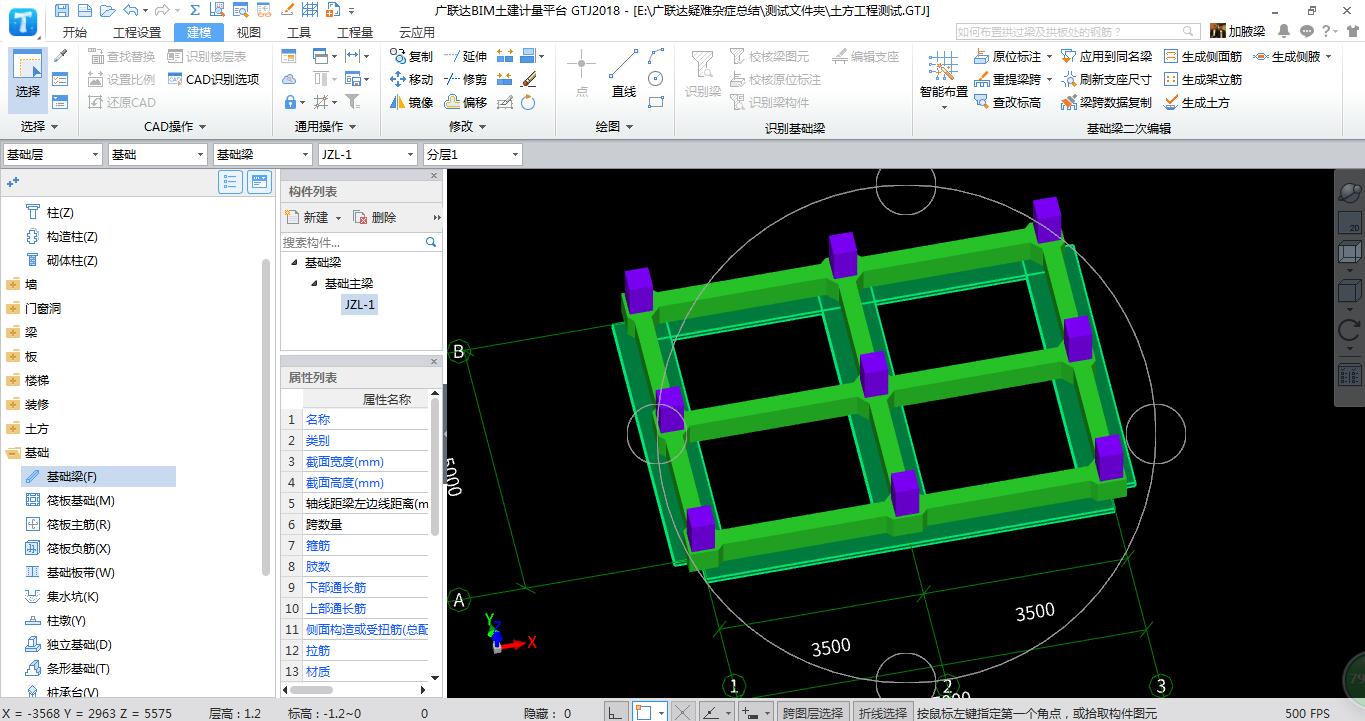
Task: Expand the 通用操作 group menu
Action: coord(326,127)
